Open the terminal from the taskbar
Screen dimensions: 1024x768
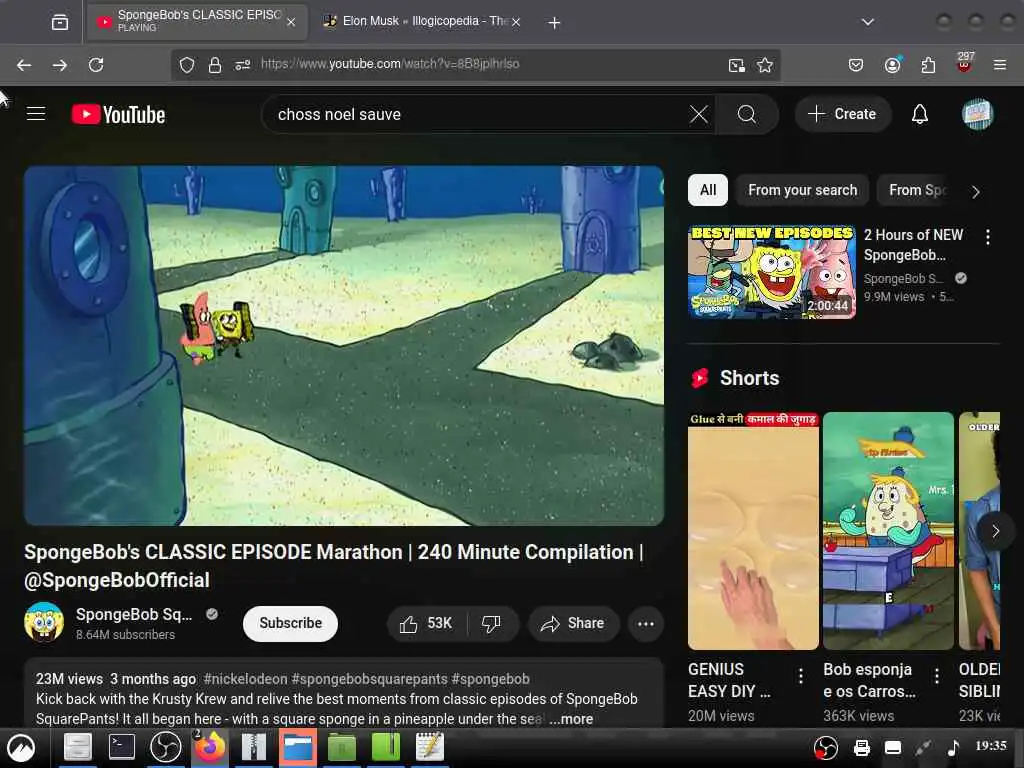[121, 746]
